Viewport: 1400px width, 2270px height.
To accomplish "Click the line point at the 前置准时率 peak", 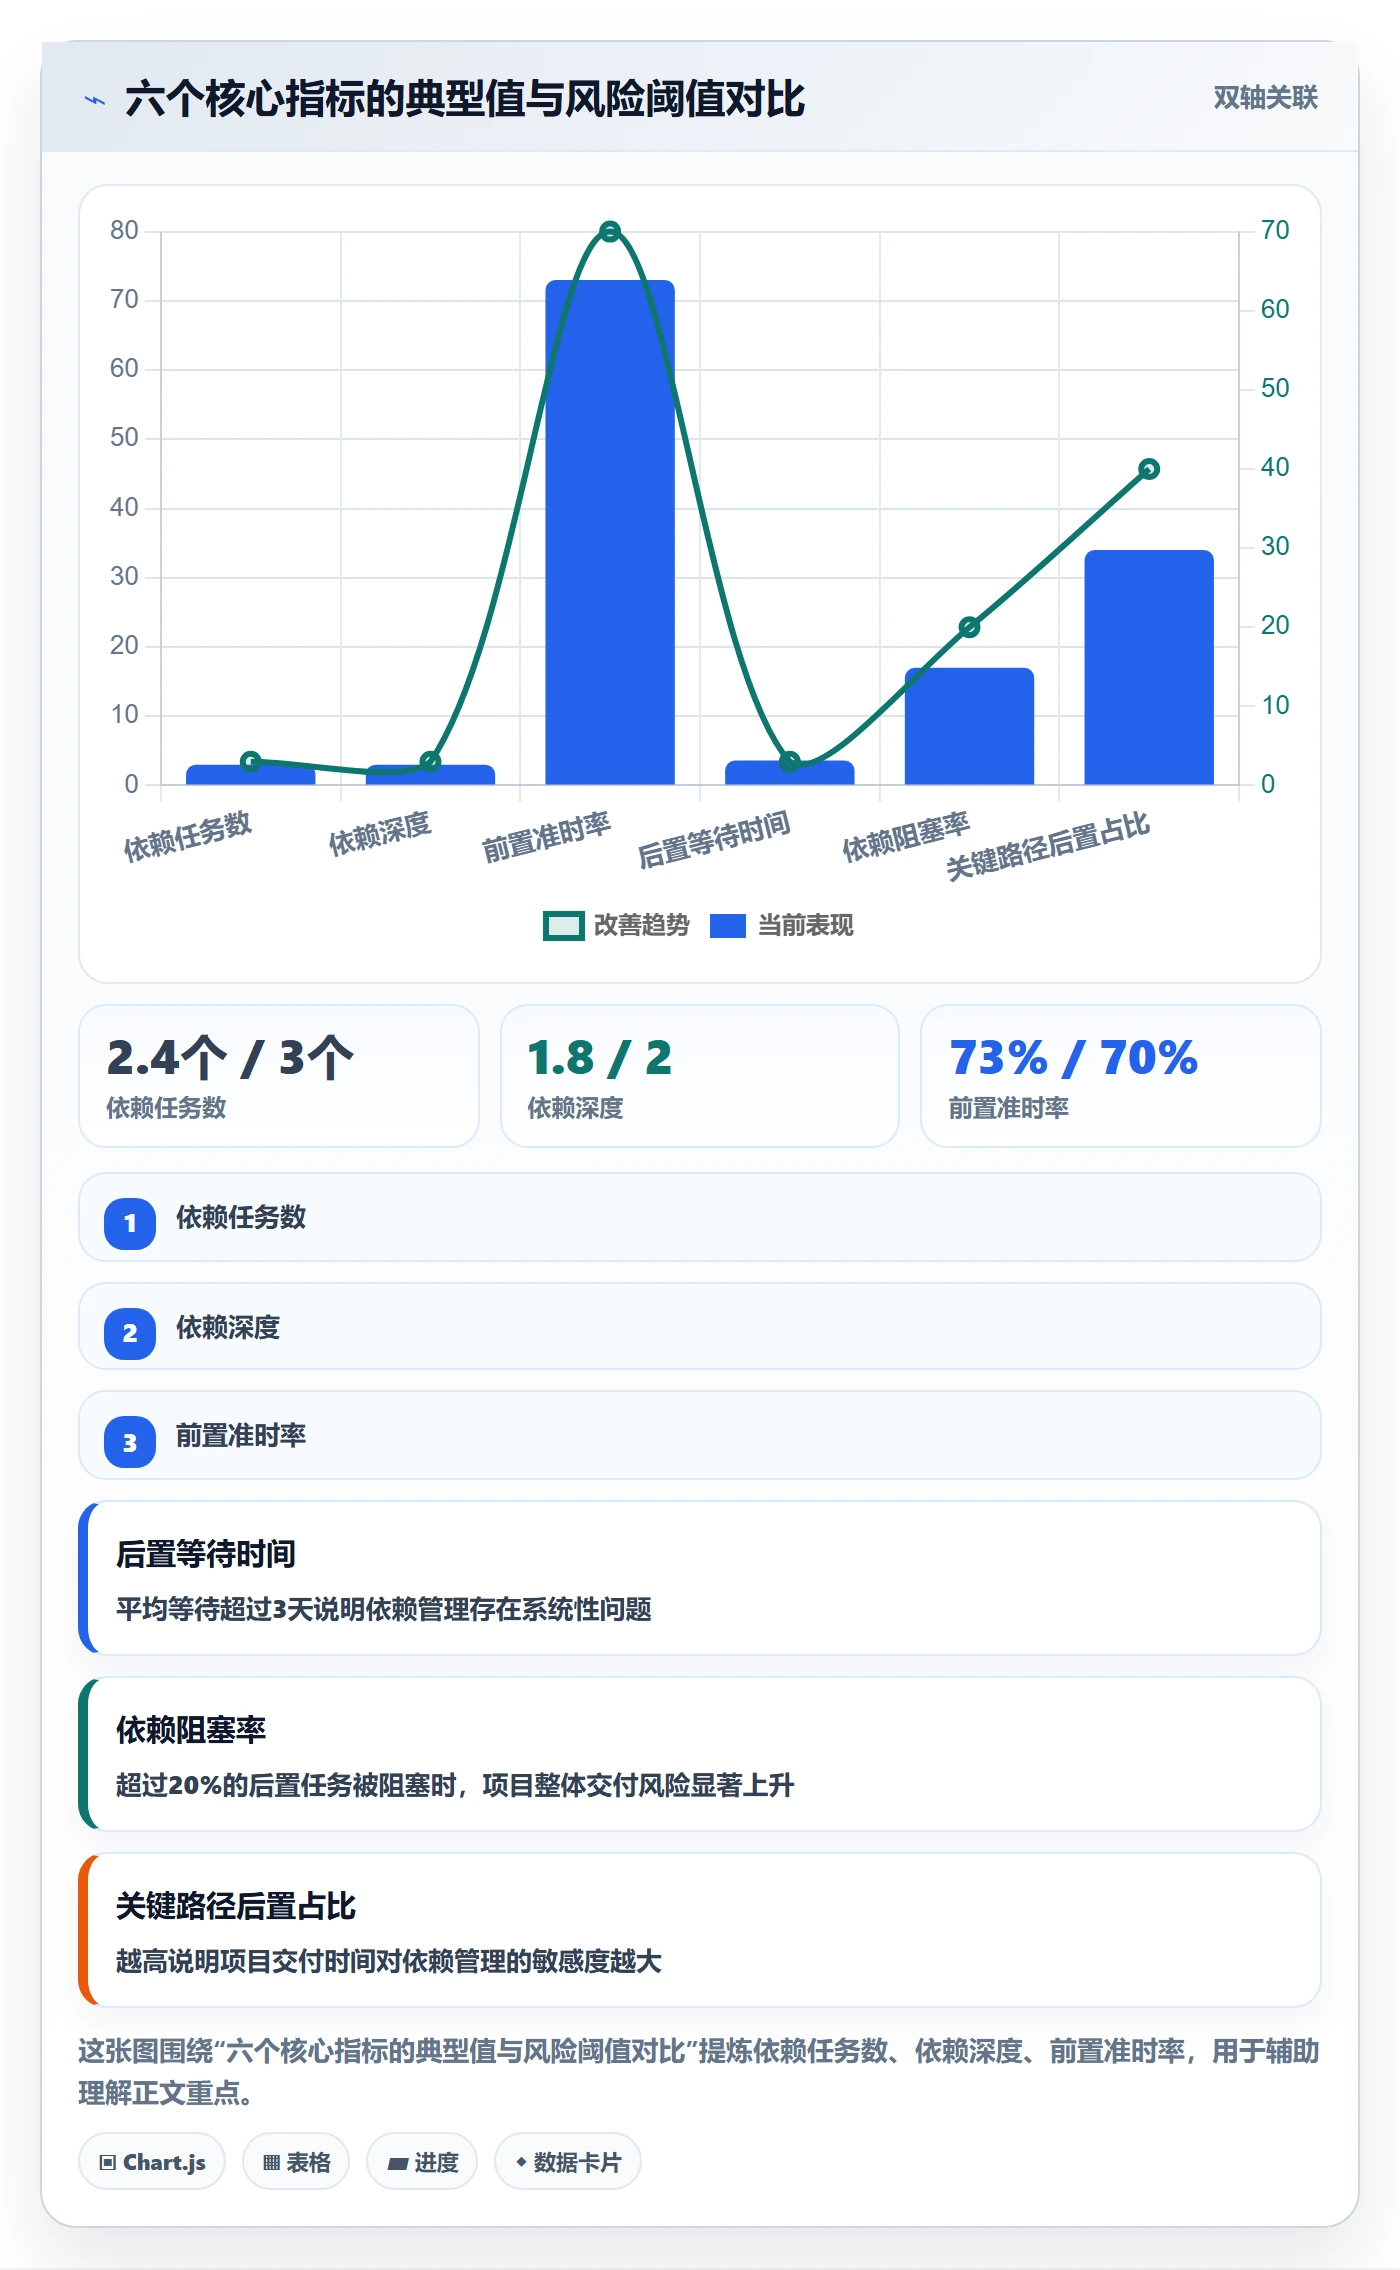I will click(610, 232).
